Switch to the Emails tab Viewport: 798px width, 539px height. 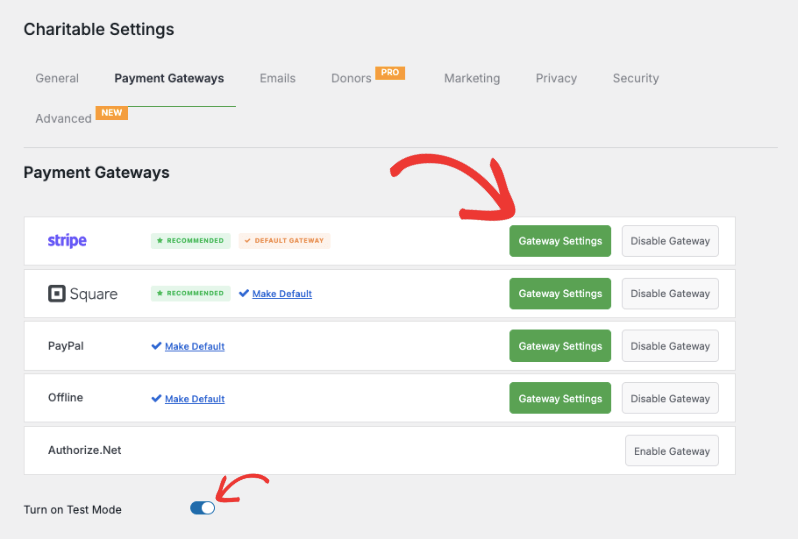pyautogui.click(x=277, y=78)
